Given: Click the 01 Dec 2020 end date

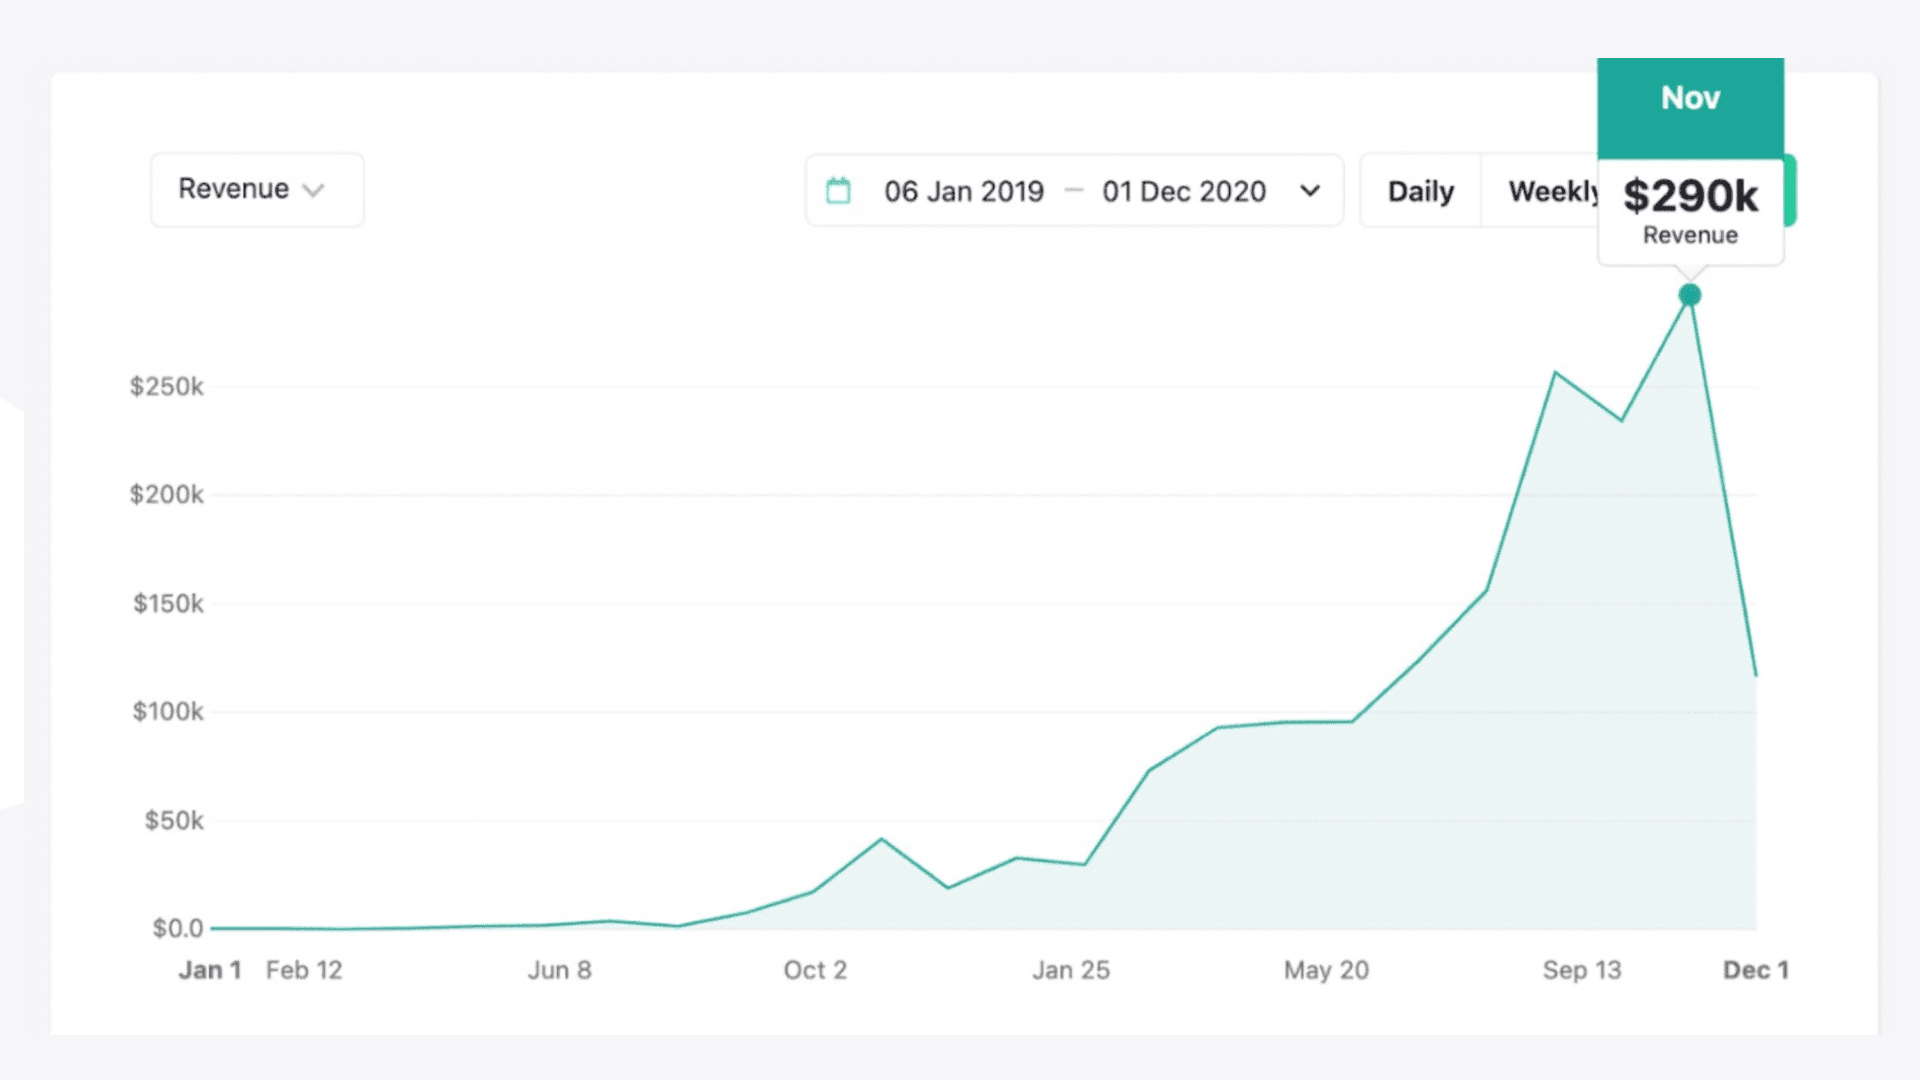Looking at the screenshot, I should (x=1184, y=191).
